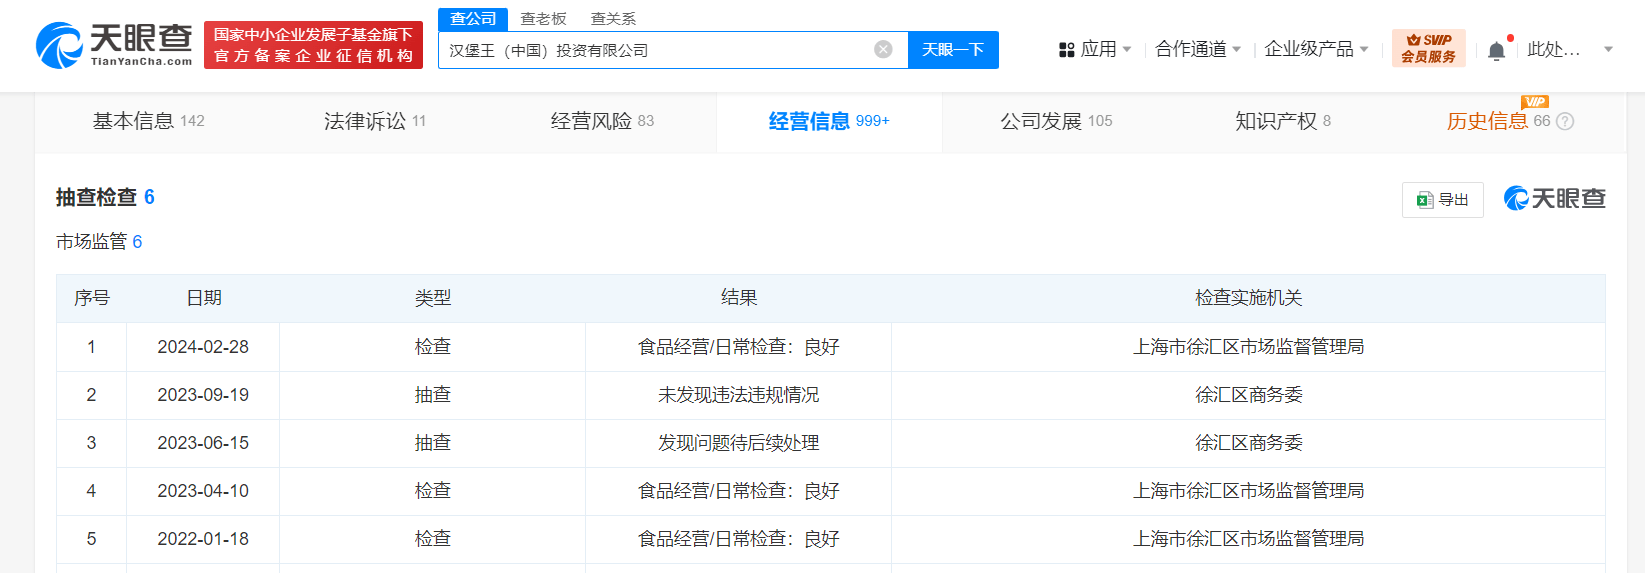This screenshot has height=573, width=1645.
Task: Expand the 合作通道 dropdown
Action: (1198, 49)
